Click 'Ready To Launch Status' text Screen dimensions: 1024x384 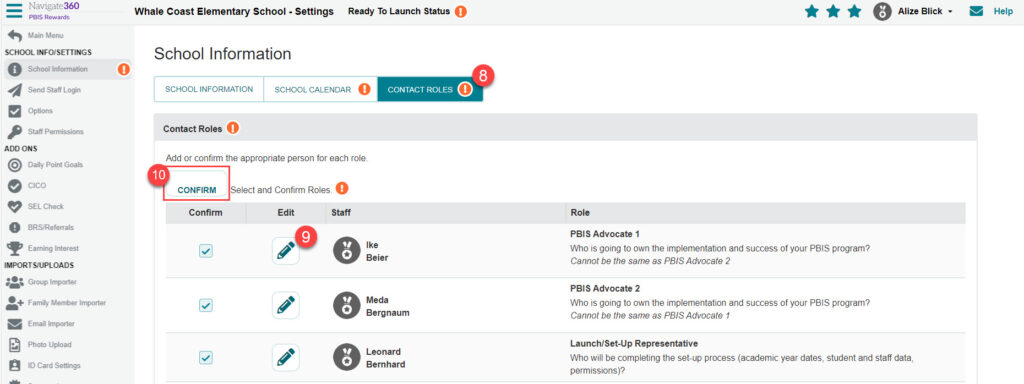[399, 12]
